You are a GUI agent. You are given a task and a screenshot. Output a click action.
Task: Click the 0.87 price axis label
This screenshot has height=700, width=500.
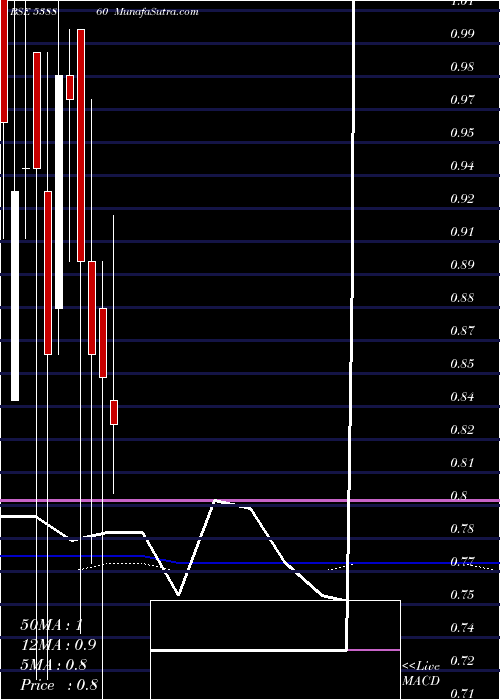pyautogui.click(x=462, y=331)
